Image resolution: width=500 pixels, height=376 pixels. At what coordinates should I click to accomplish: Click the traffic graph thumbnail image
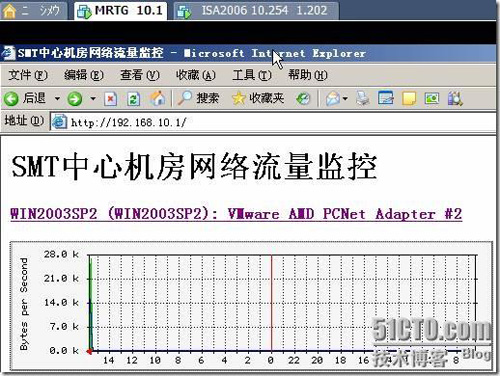[x=251, y=306]
